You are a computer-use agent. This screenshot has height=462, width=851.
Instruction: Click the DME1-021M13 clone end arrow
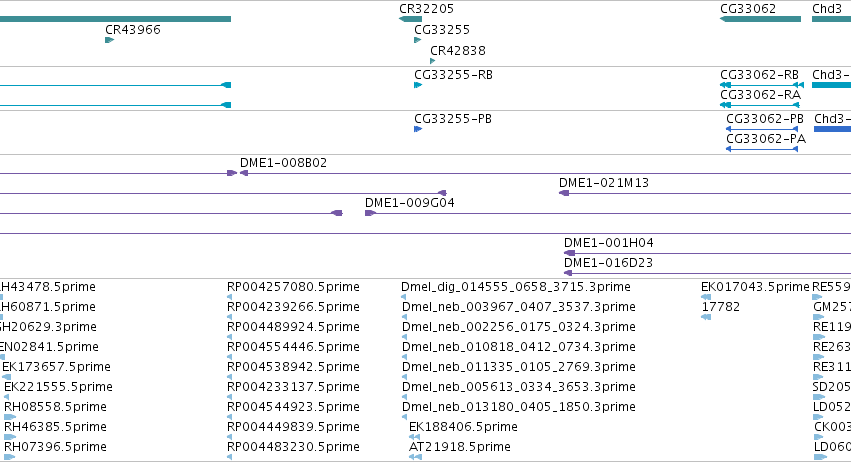pos(564,193)
